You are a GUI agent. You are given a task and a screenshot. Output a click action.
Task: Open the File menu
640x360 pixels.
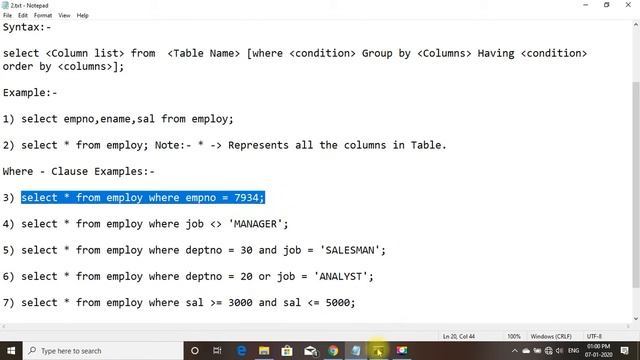click(x=7, y=16)
